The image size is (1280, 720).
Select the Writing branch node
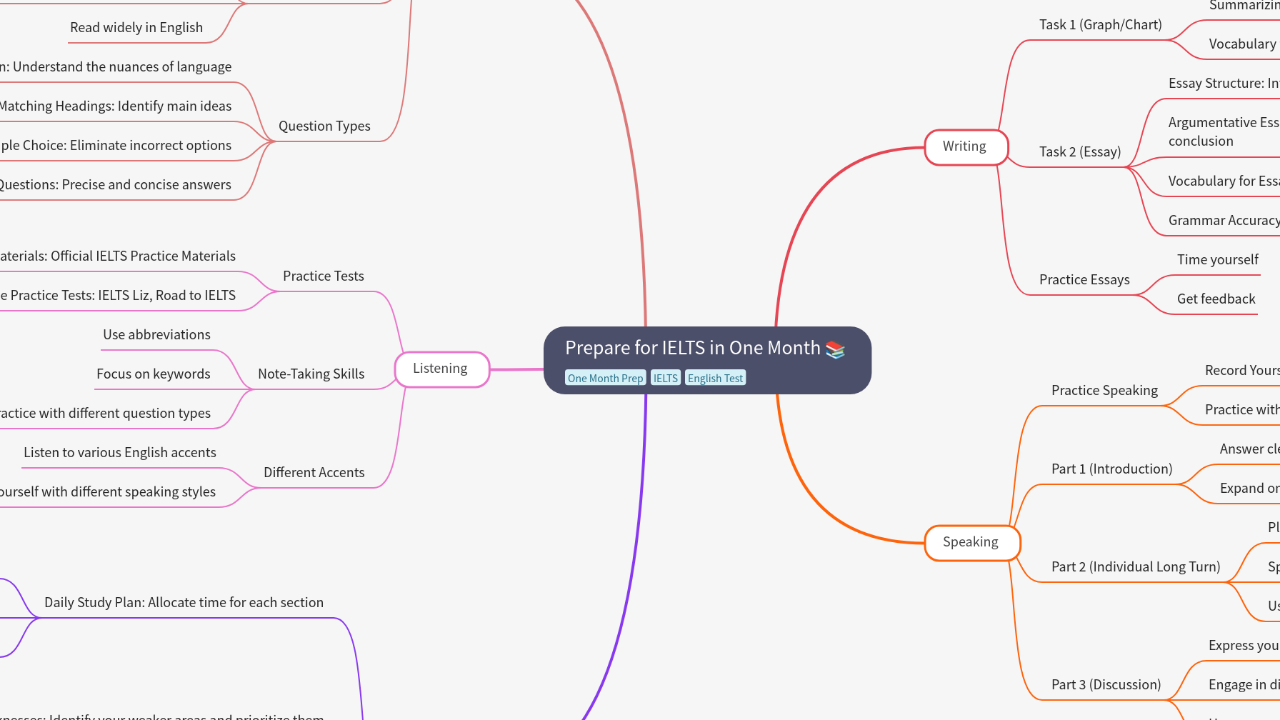(965, 147)
